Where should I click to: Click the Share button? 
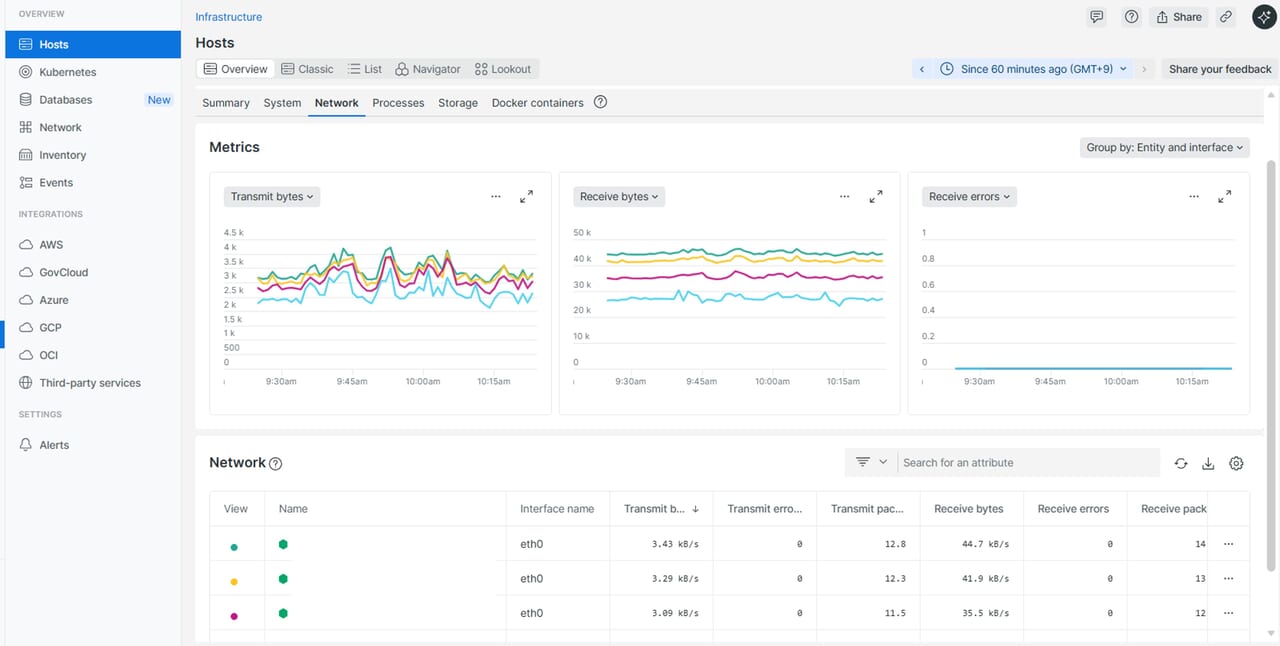(x=1179, y=17)
